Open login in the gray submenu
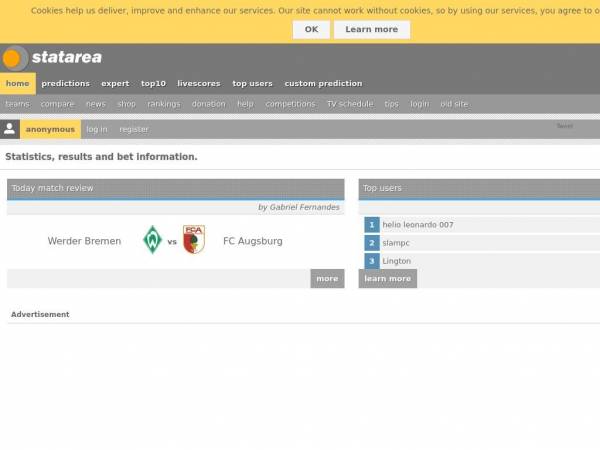 pyautogui.click(x=419, y=104)
